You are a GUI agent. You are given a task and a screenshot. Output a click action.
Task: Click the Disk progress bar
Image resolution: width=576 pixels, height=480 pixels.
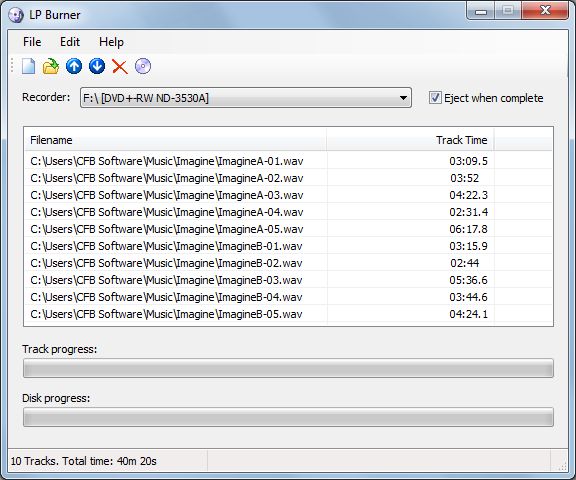click(288, 417)
